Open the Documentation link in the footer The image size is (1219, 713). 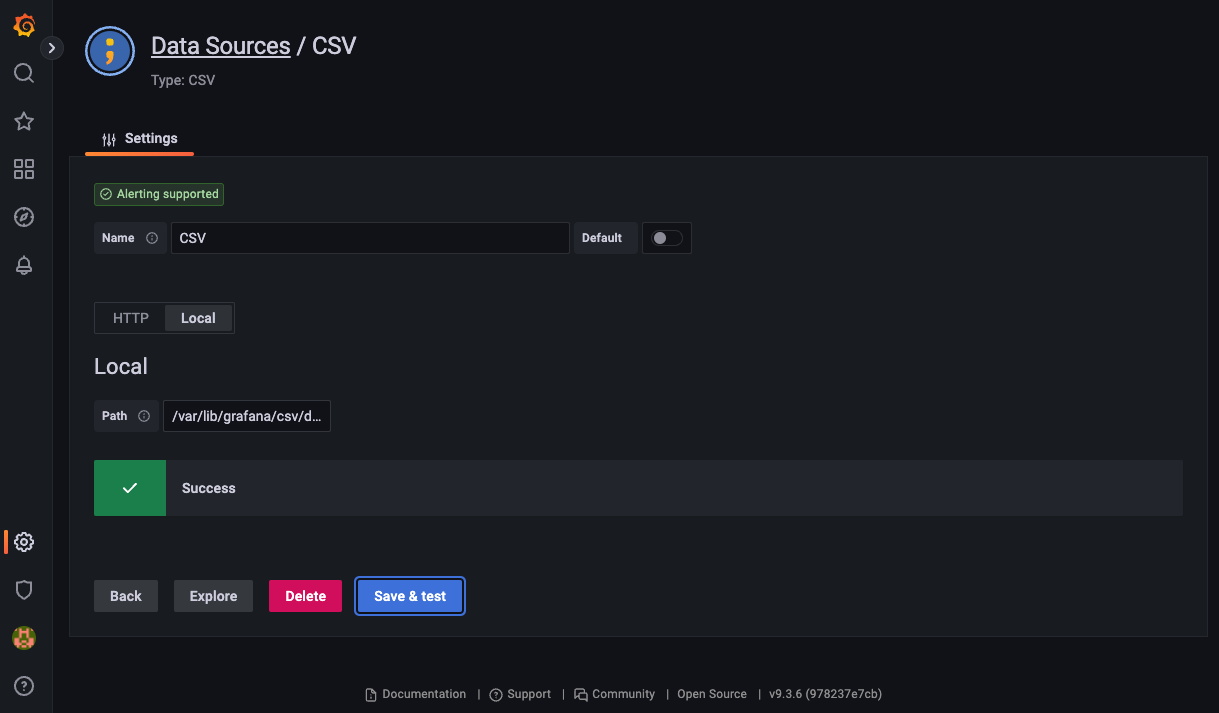click(x=423, y=693)
